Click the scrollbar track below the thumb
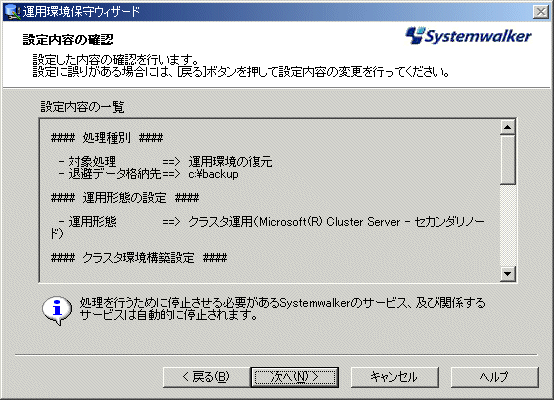This screenshot has height=400, width=554. [508, 225]
